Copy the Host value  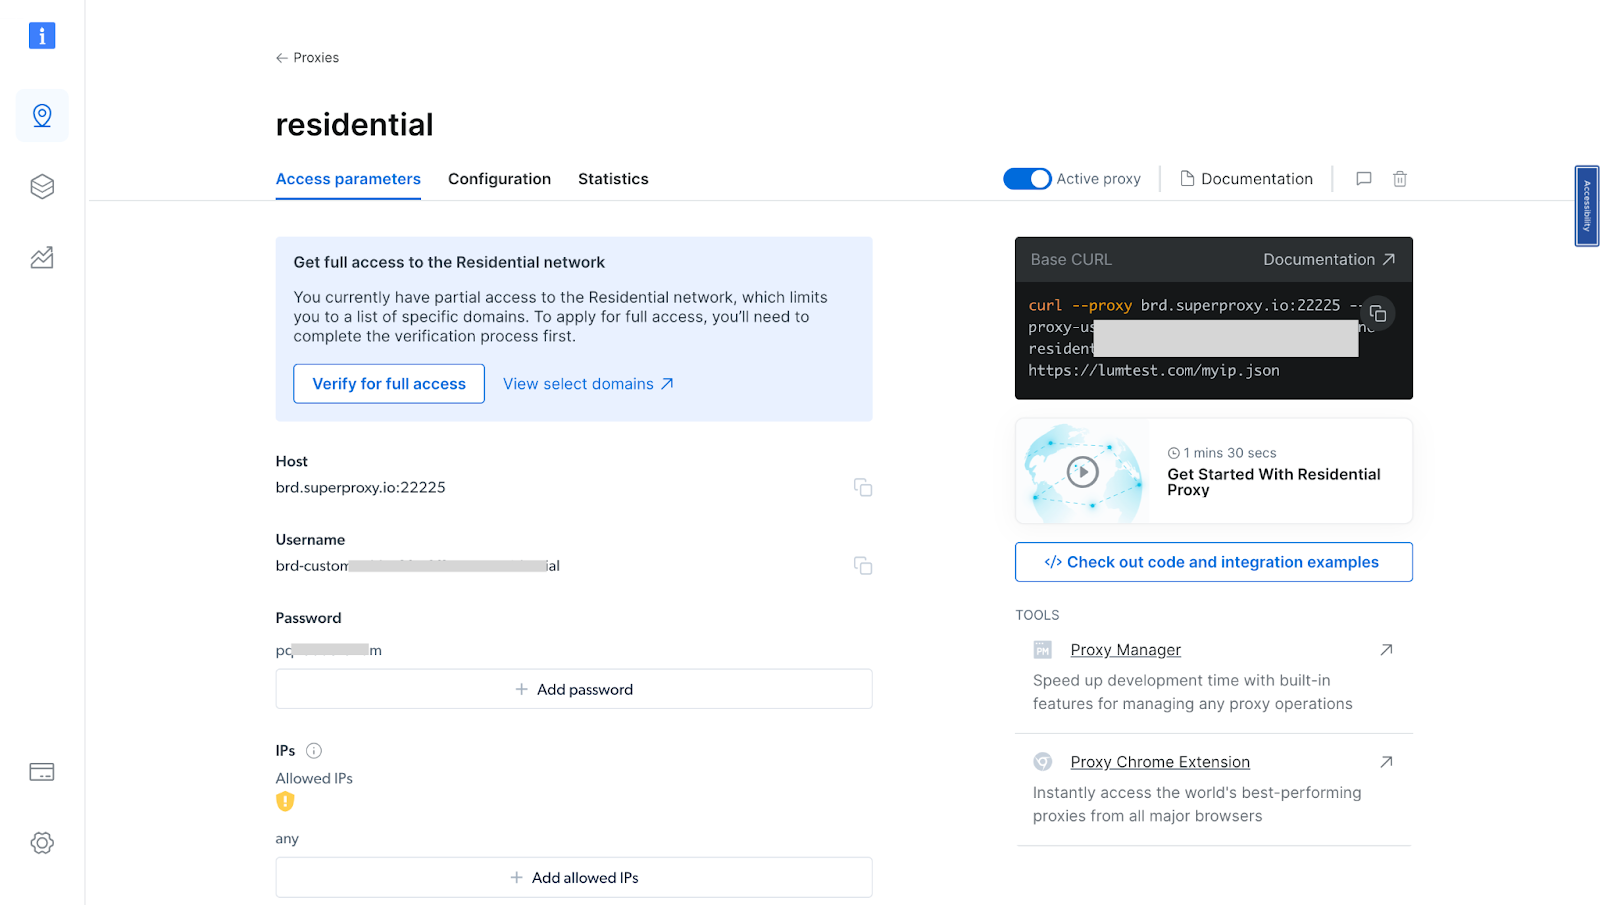(863, 488)
